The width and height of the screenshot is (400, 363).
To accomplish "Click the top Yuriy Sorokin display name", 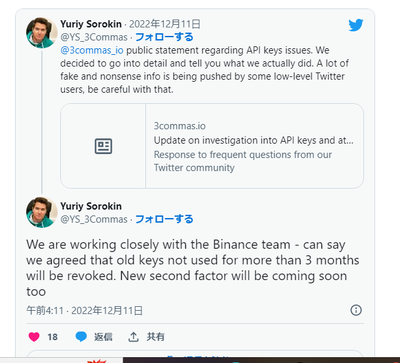I will click(x=91, y=24).
